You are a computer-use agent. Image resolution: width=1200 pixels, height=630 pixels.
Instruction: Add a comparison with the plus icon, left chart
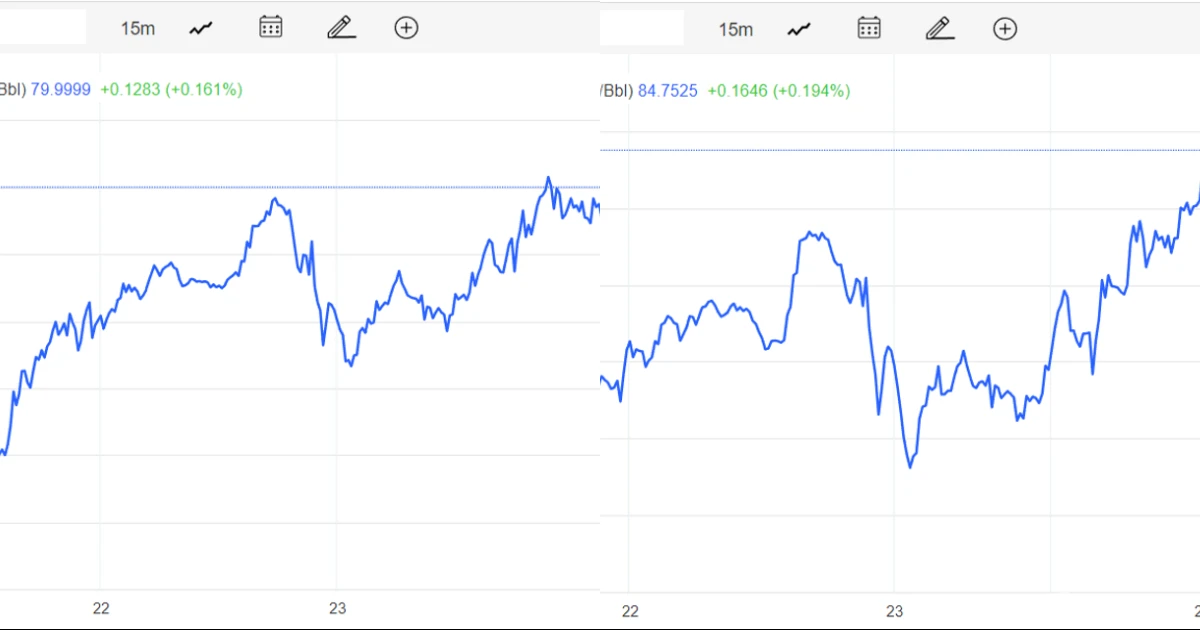coord(406,28)
